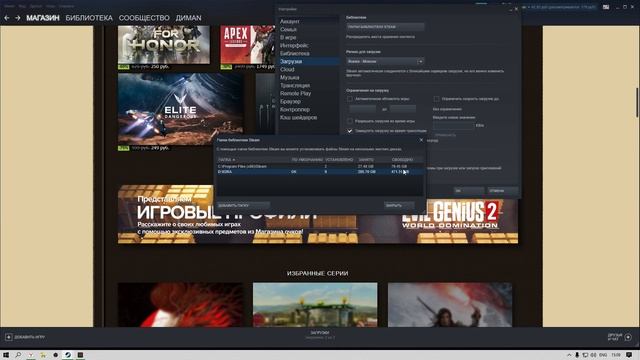Toggle throttle downloads while streaming checkbox

click(350, 131)
